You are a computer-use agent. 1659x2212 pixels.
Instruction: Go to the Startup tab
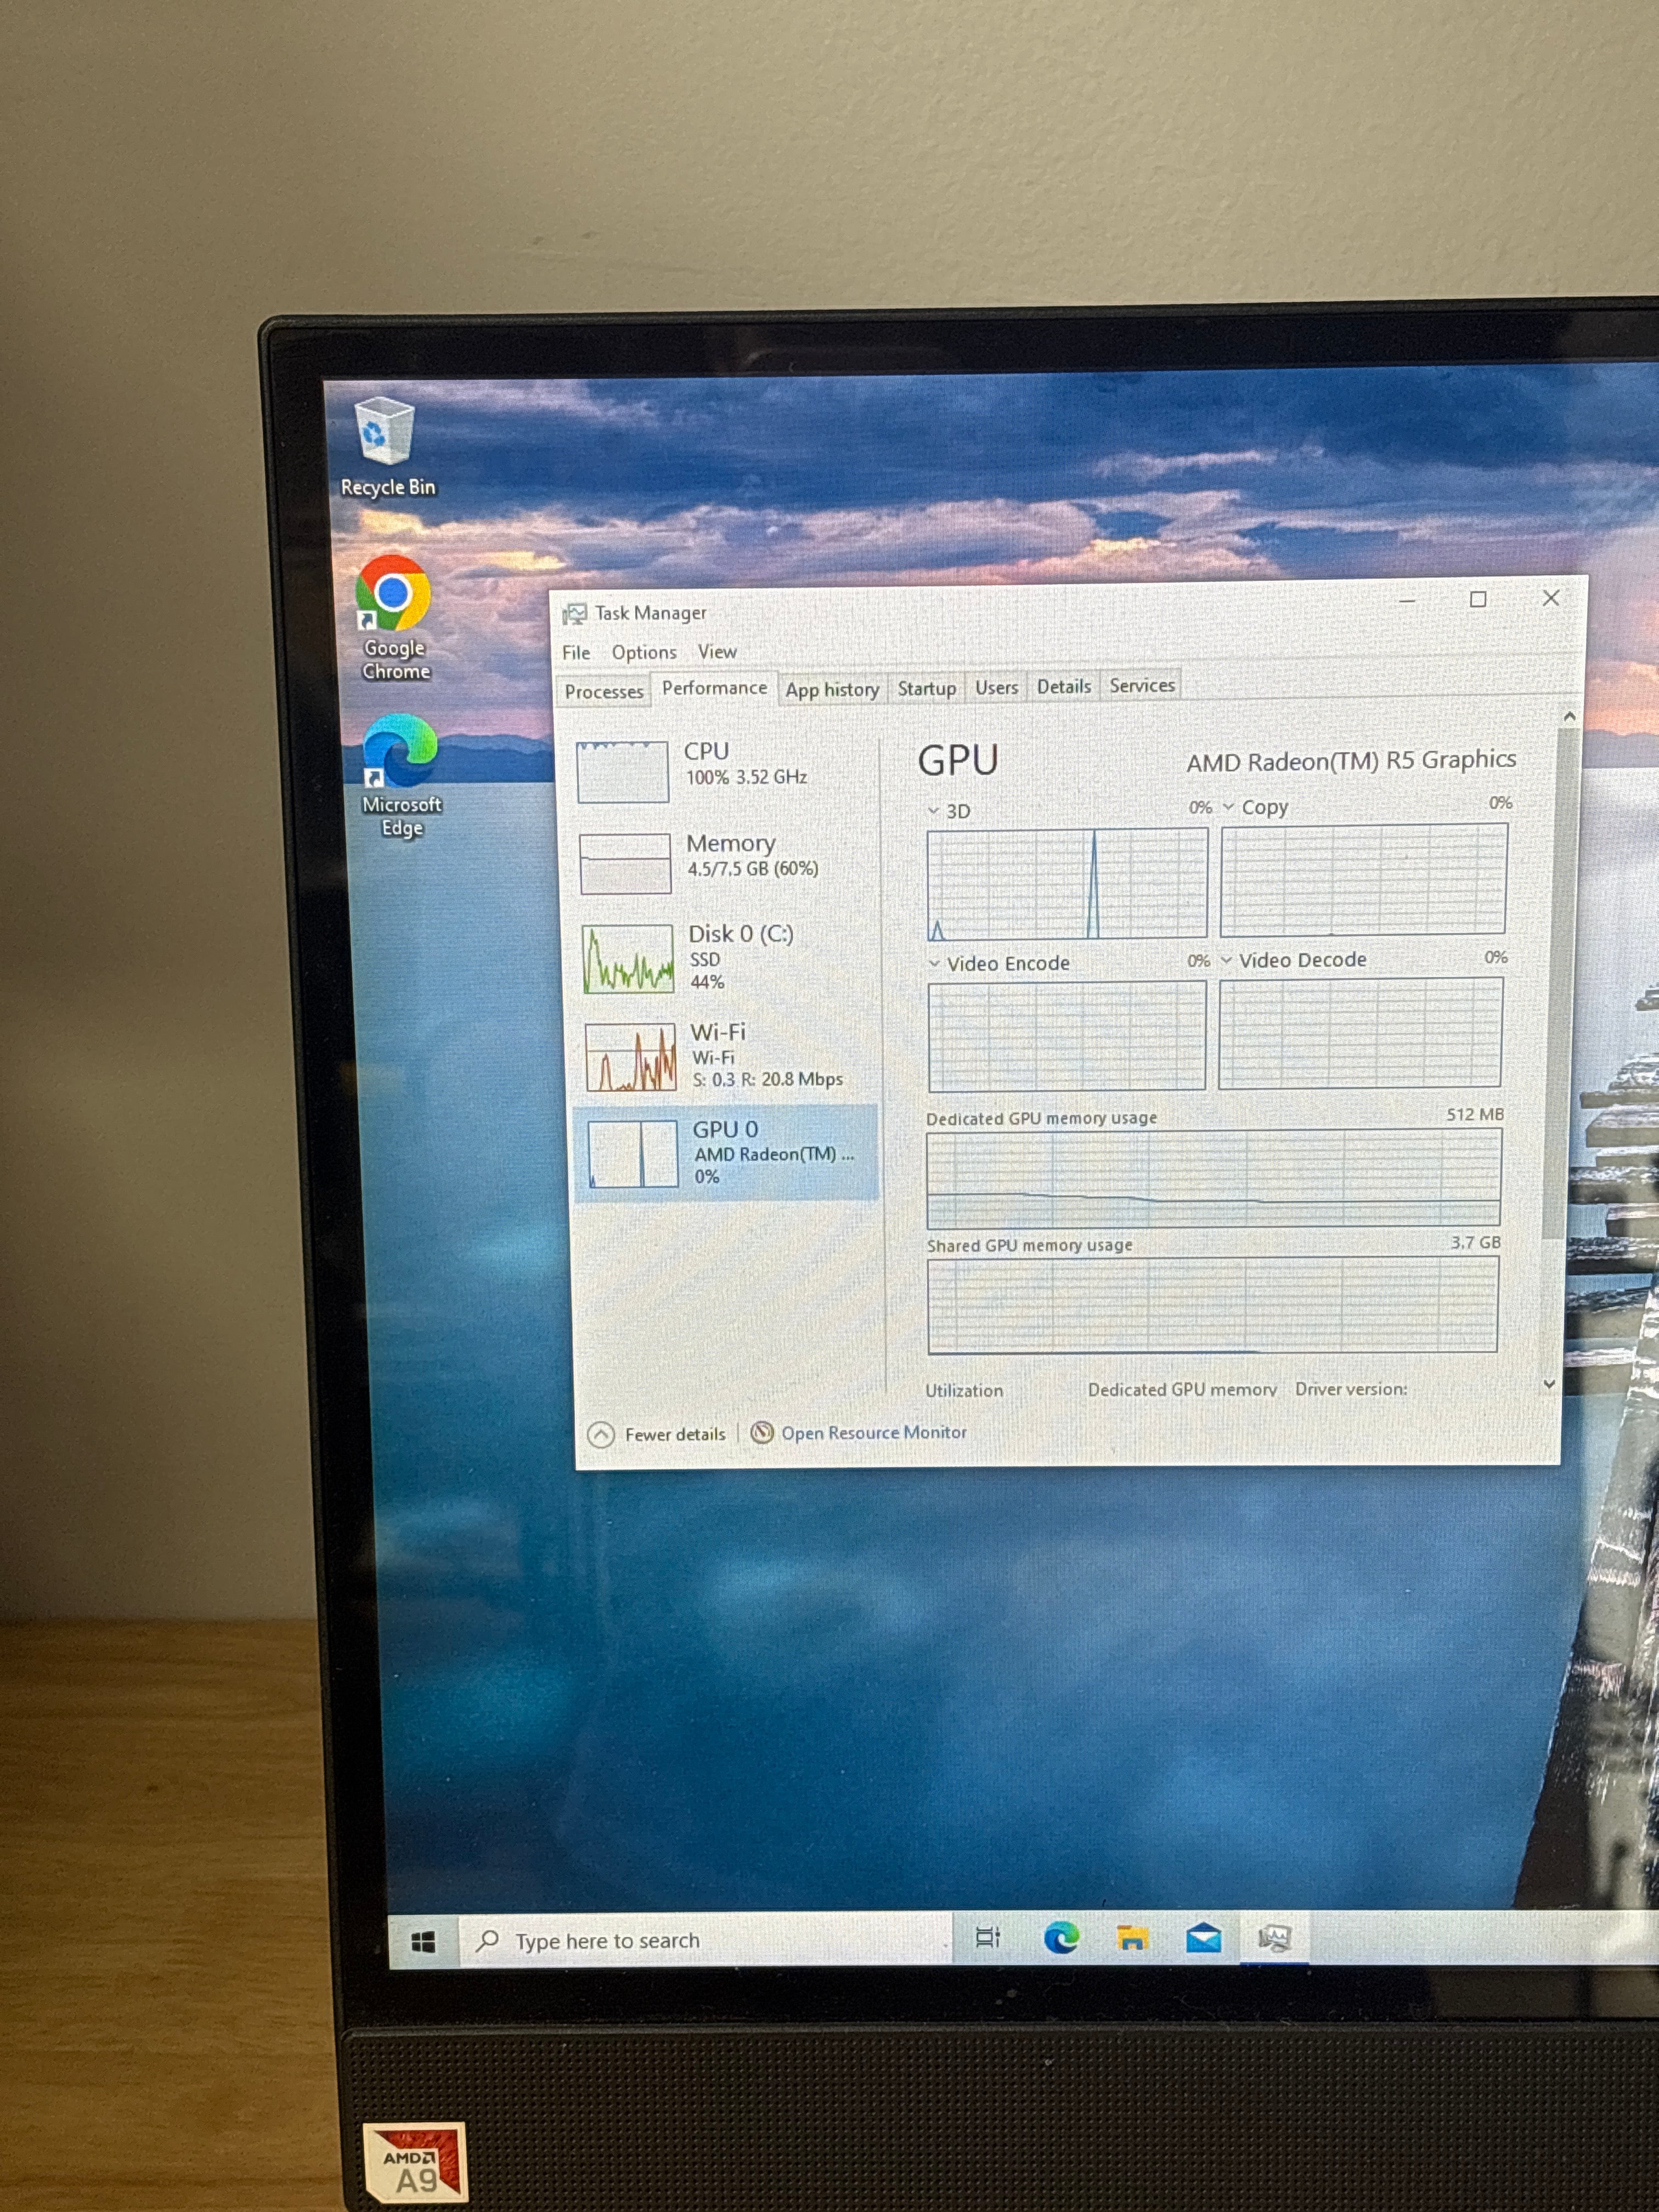pyautogui.click(x=926, y=688)
